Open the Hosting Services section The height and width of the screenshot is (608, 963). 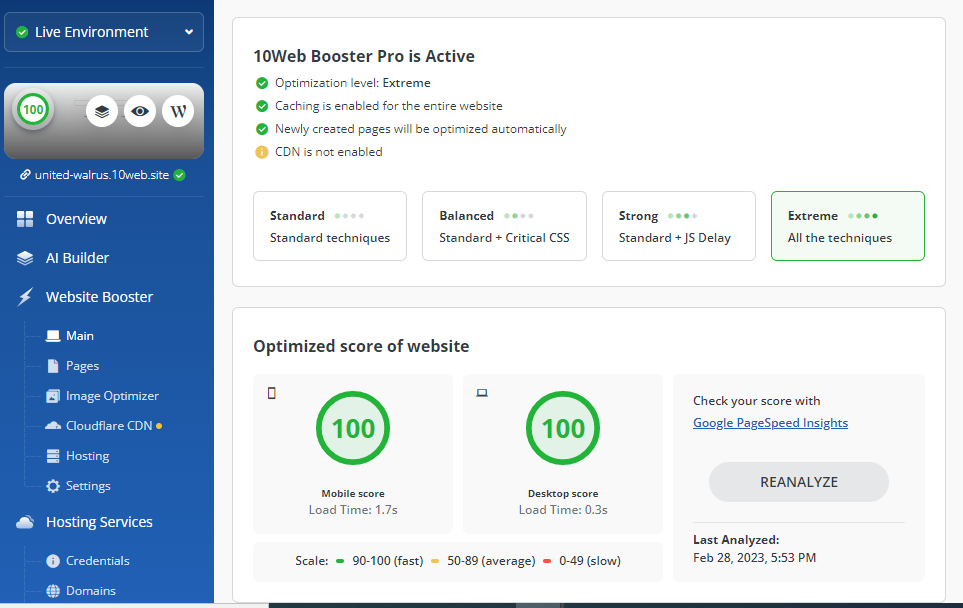[x=99, y=522]
